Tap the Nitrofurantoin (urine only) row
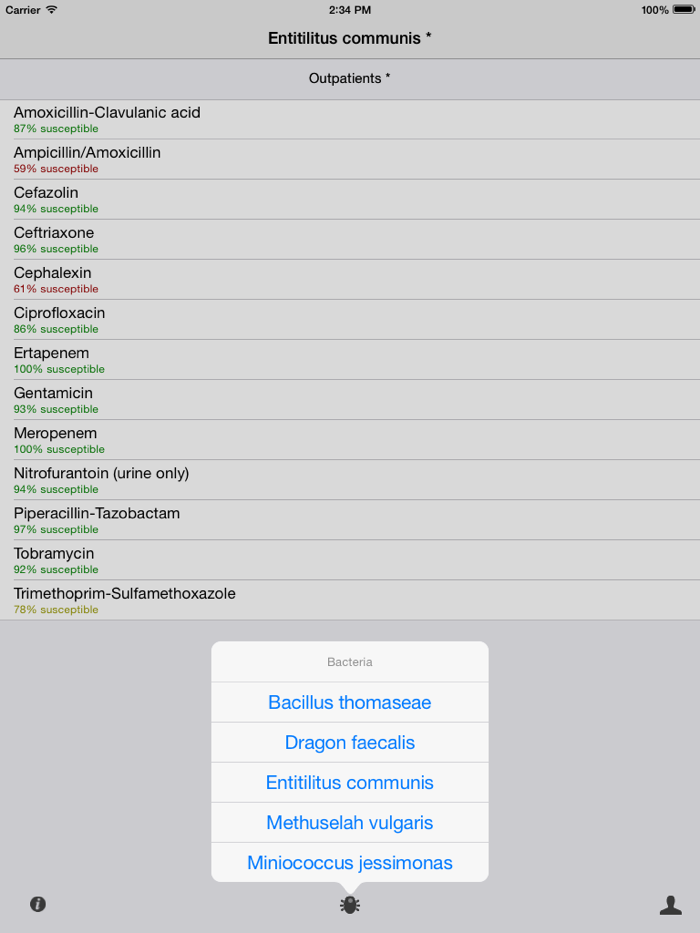 coord(350,480)
